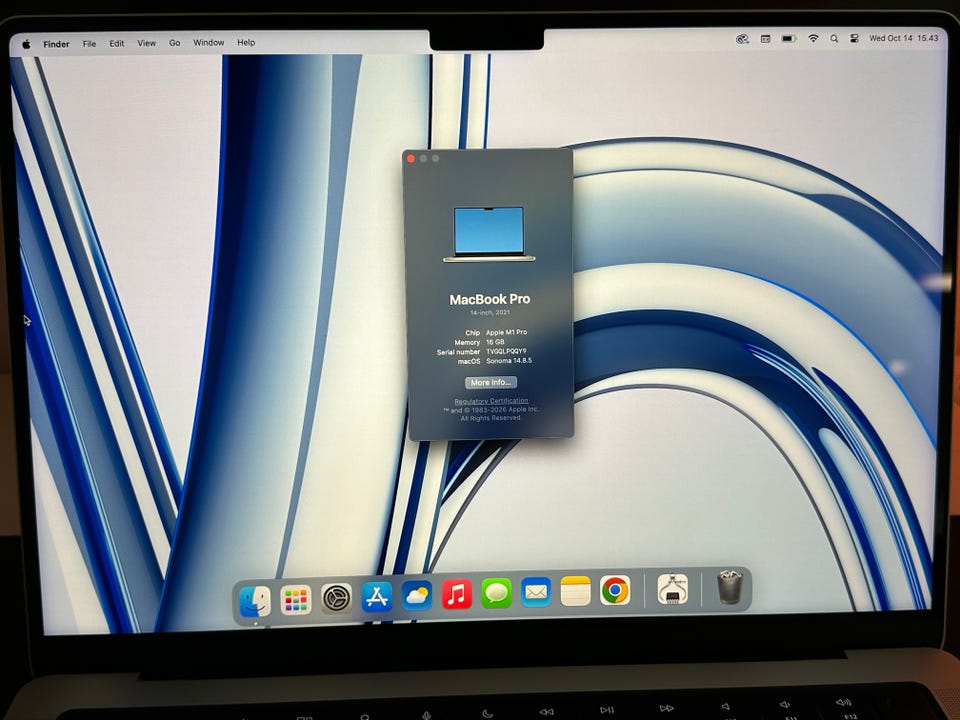Open the Regulatory Certification link
Image resolution: width=960 pixels, height=720 pixels.
tap(491, 401)
